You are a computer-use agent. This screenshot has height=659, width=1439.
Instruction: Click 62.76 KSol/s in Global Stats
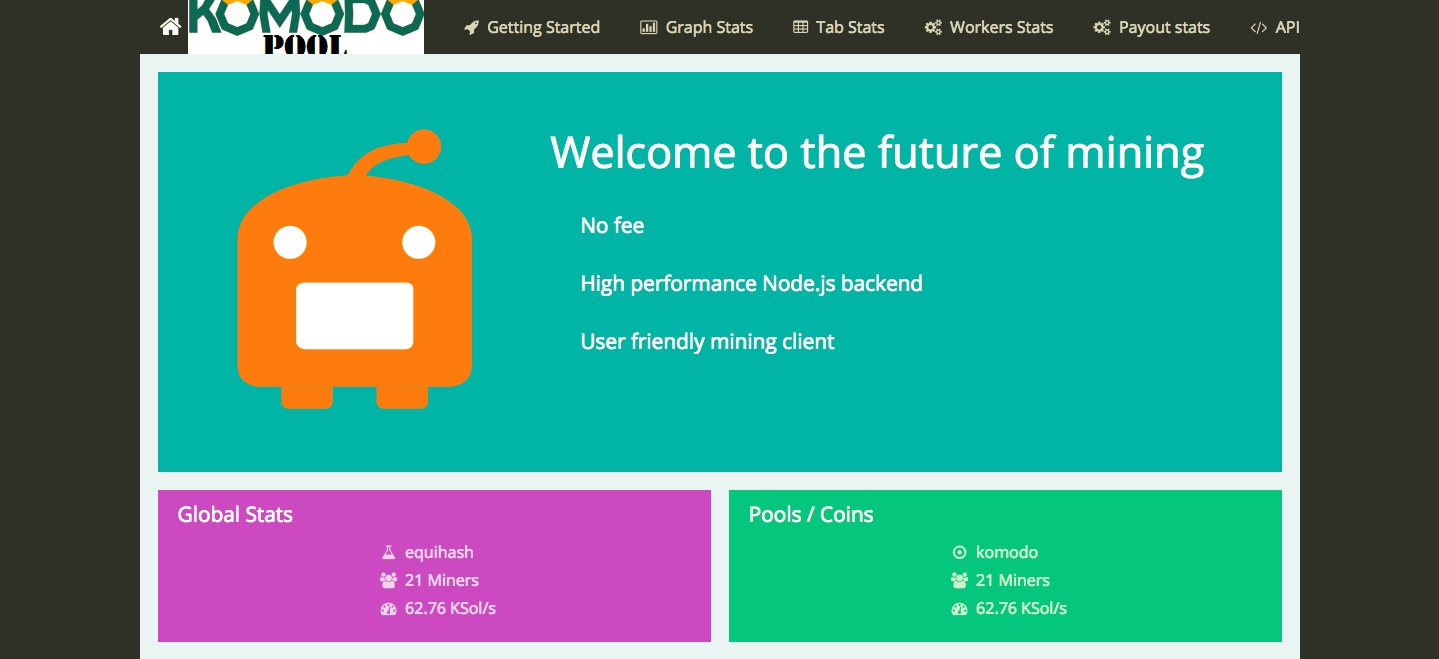click(450, 608)
